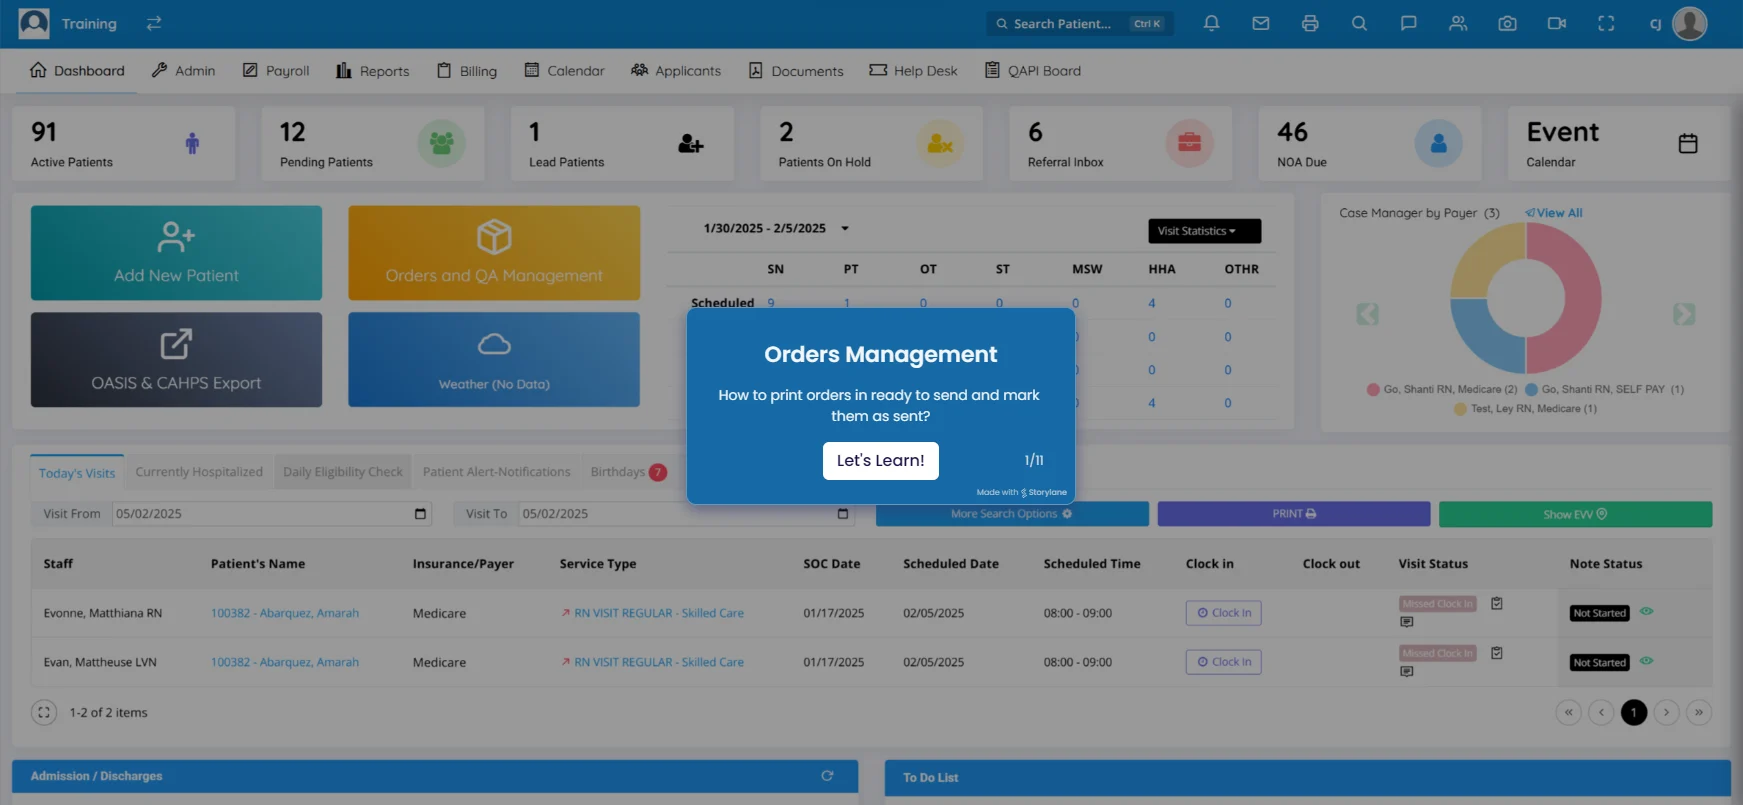
Task: Show next case manager chart
Action: coord(1684,314)
